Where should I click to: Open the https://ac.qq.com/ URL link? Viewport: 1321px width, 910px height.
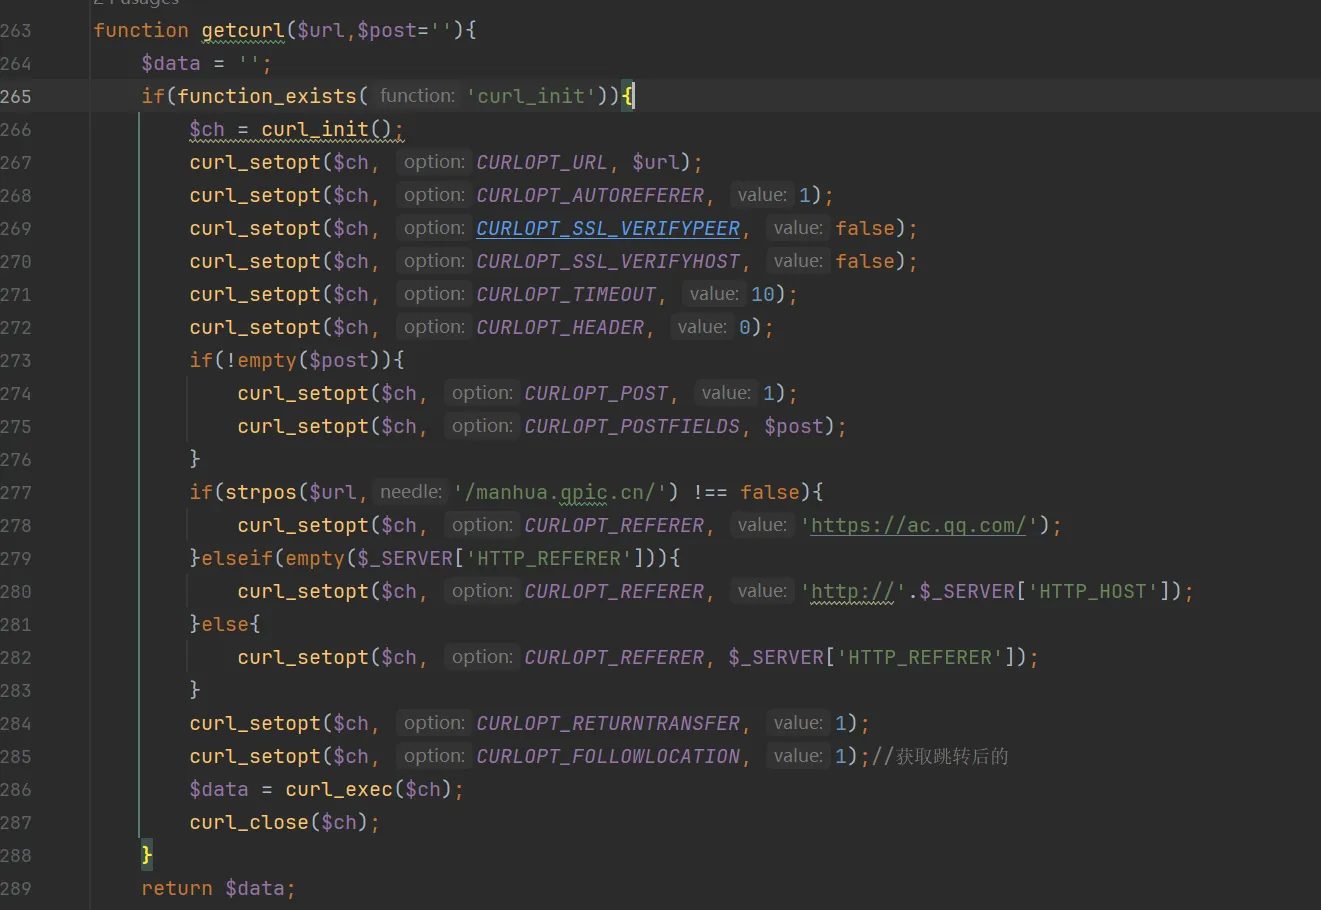point(918,525)
